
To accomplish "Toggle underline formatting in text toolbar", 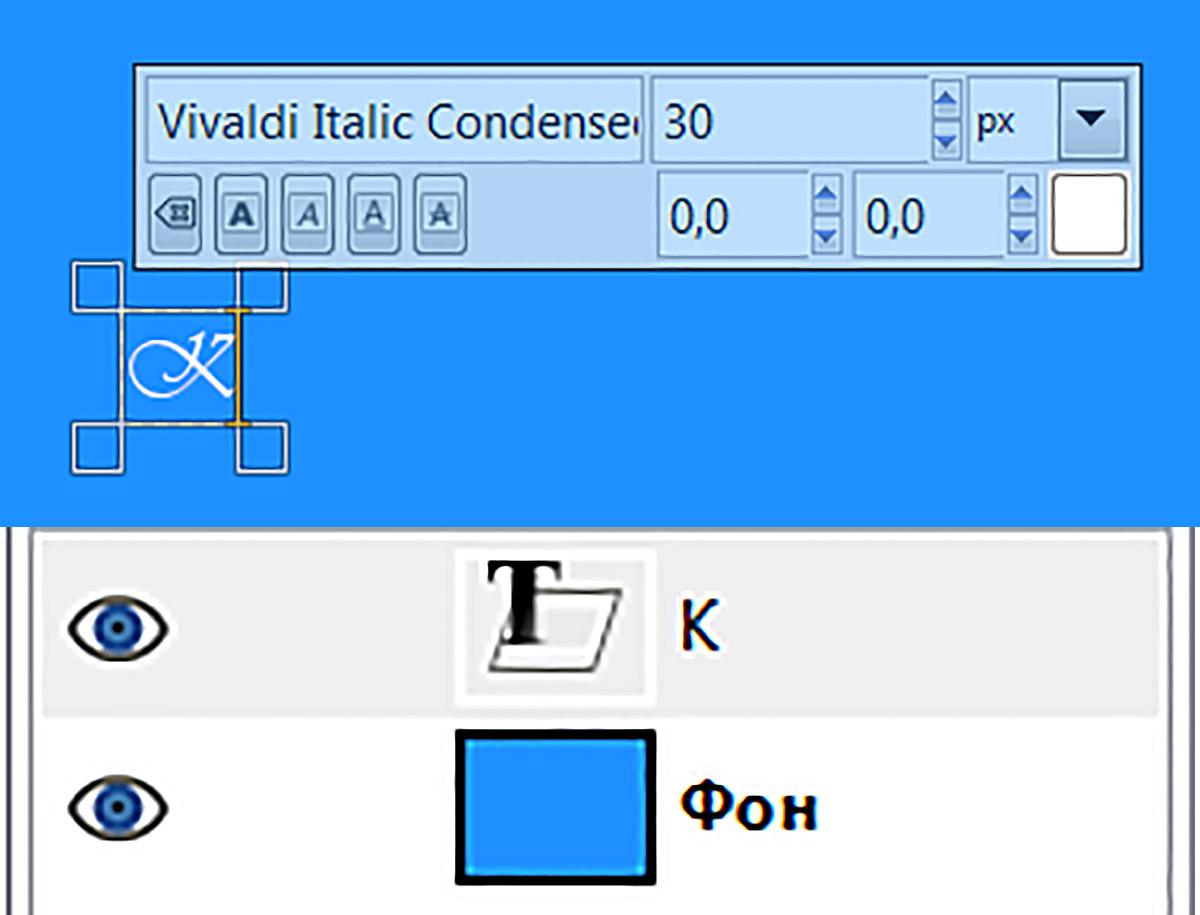I will point(374,214).
